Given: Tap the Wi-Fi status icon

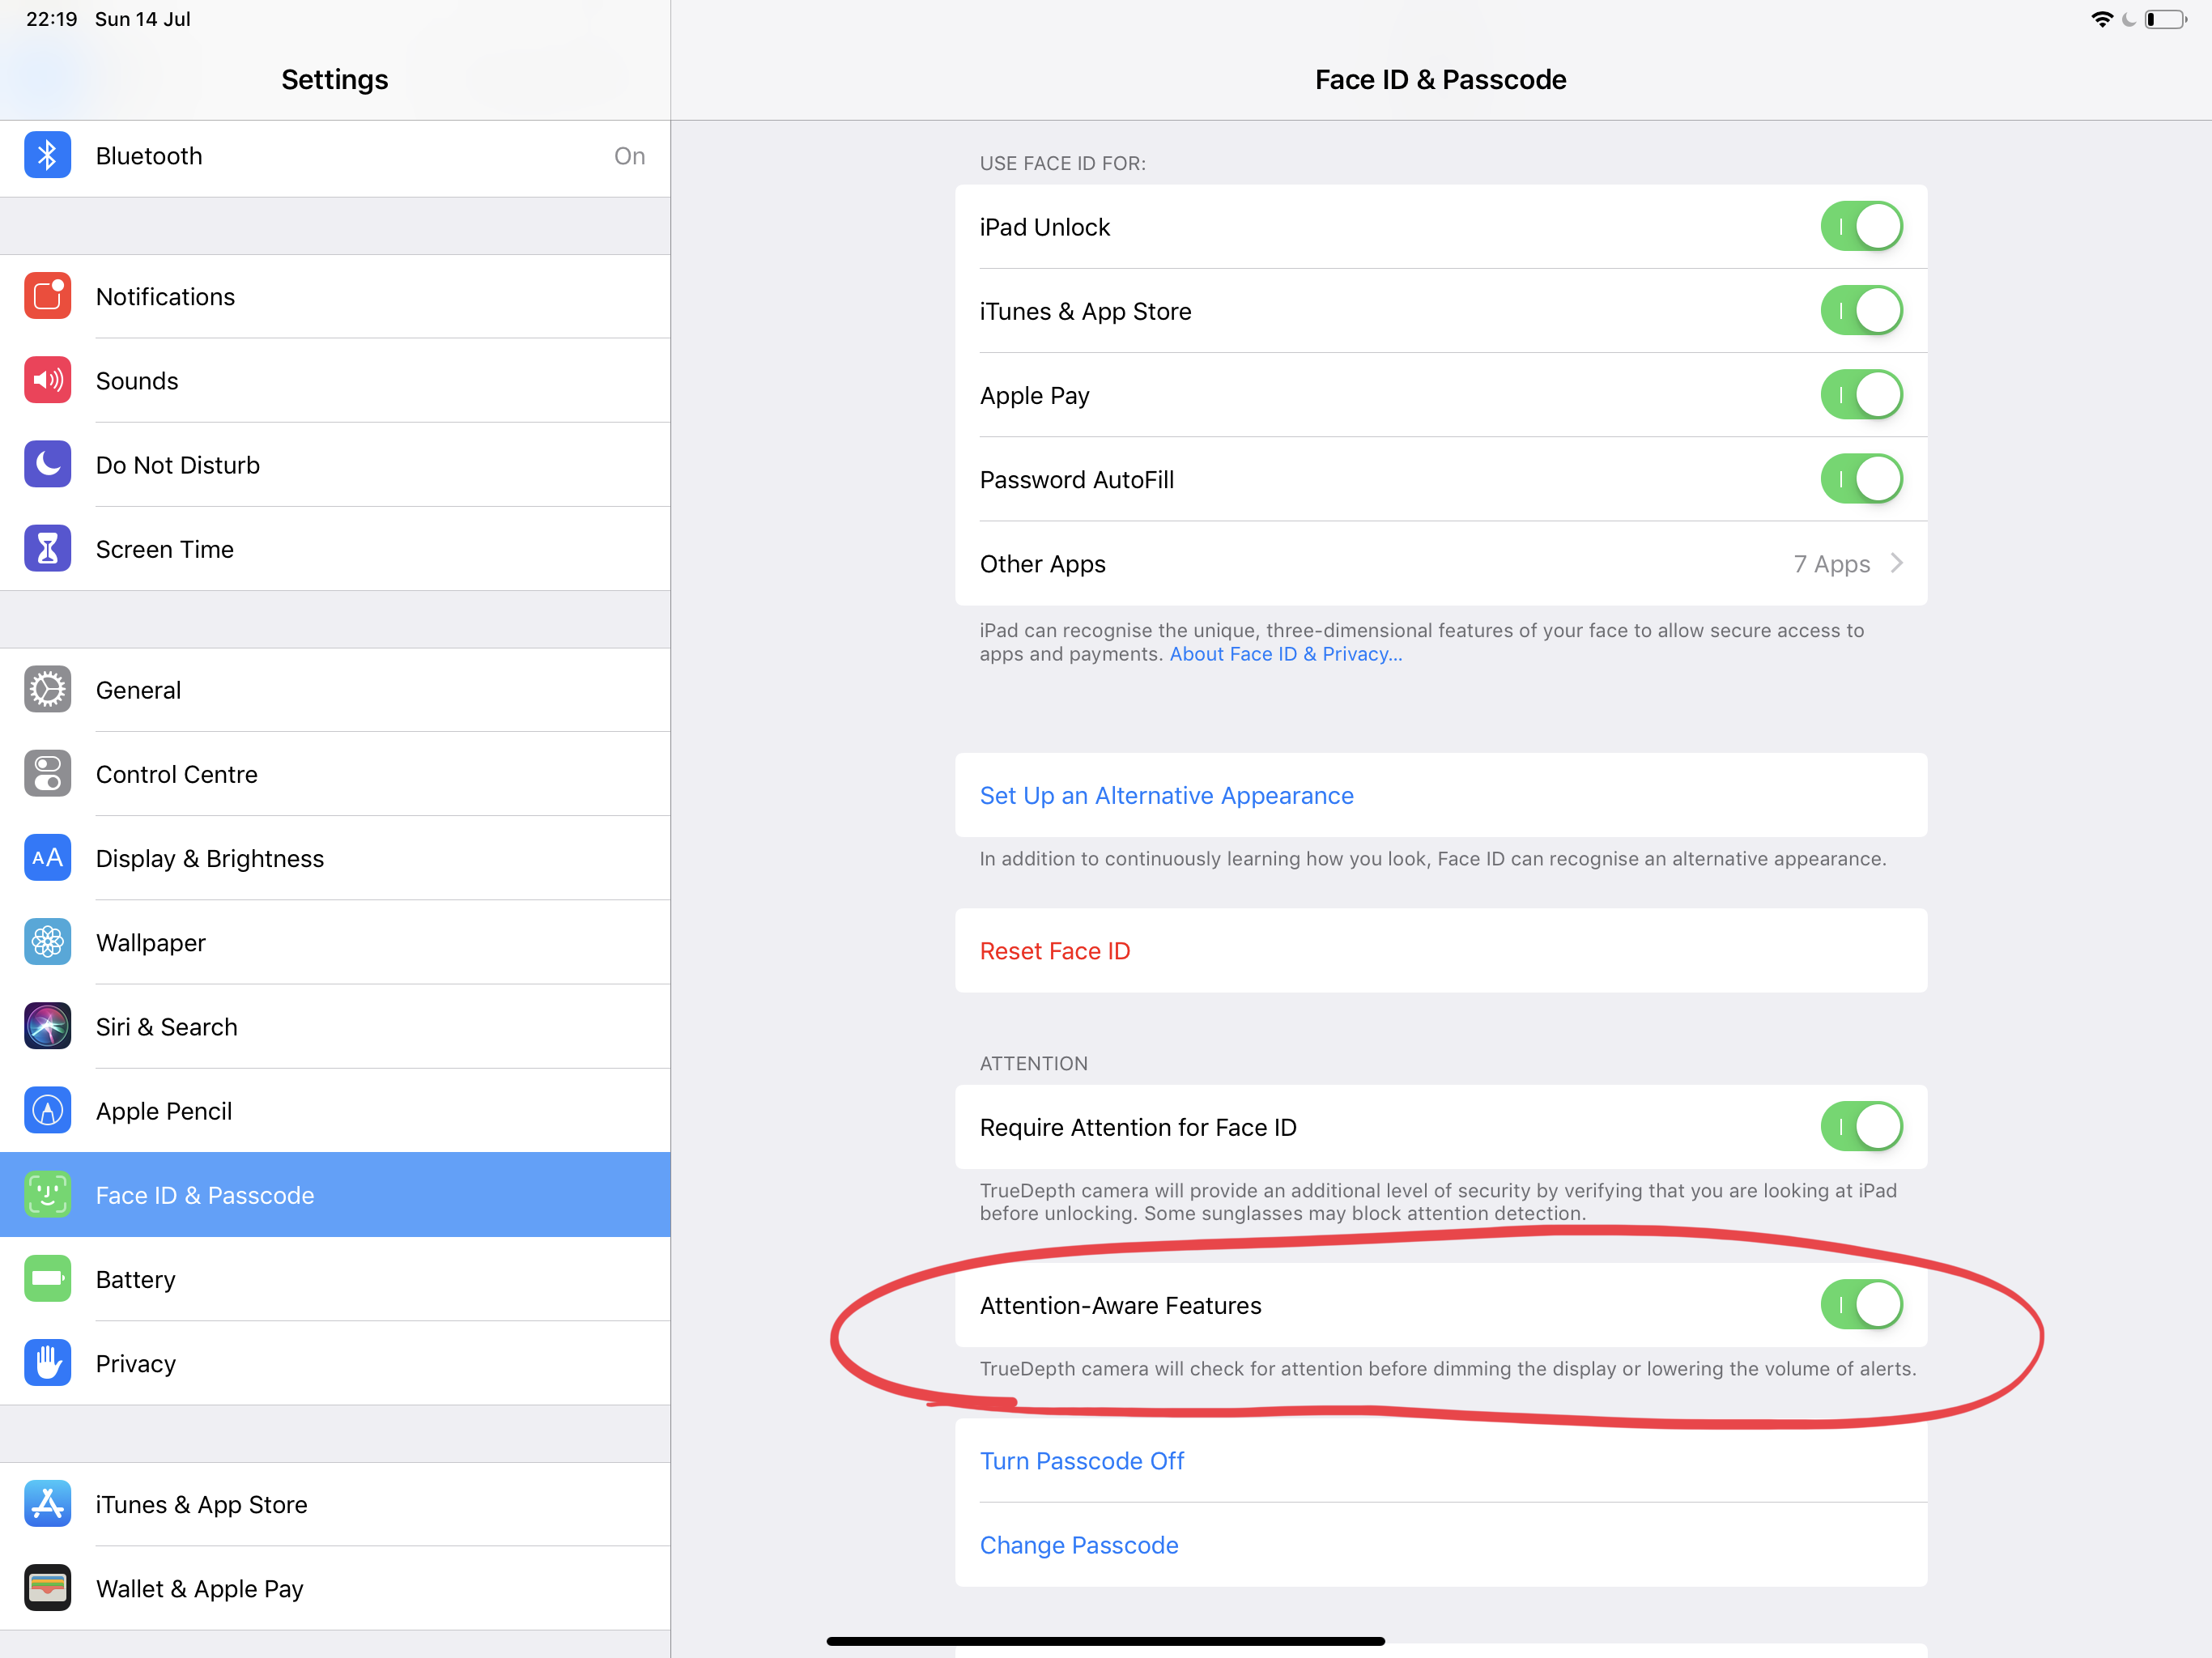Looking at the screenshot, I should [x=2102, y=19].
